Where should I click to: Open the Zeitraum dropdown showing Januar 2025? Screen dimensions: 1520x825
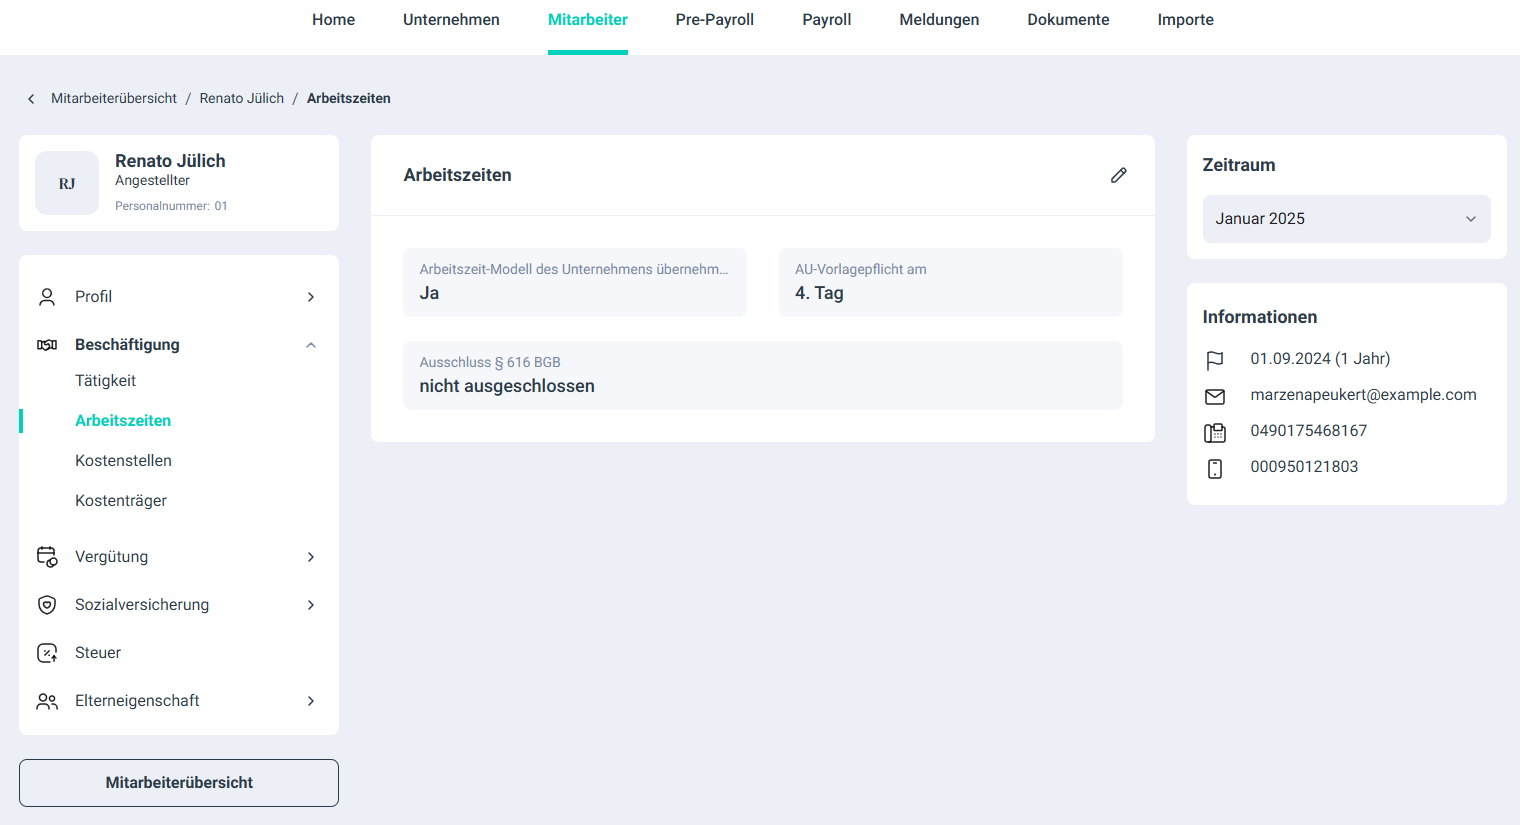coord(1345,219)
